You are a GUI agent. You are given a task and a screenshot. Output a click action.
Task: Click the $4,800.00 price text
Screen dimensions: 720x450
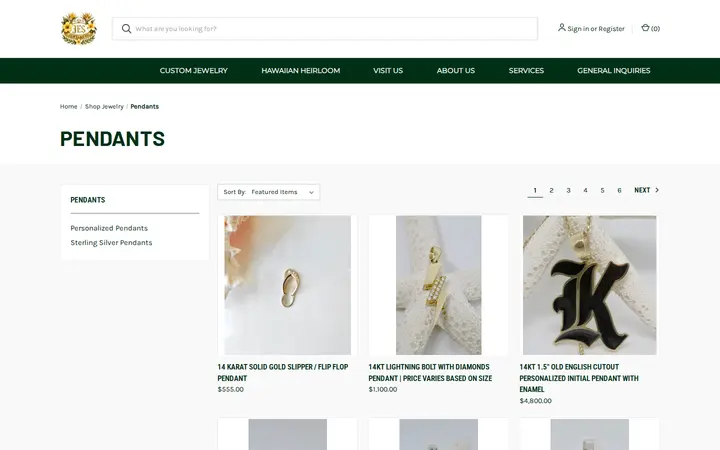click(x=536, y=401)
